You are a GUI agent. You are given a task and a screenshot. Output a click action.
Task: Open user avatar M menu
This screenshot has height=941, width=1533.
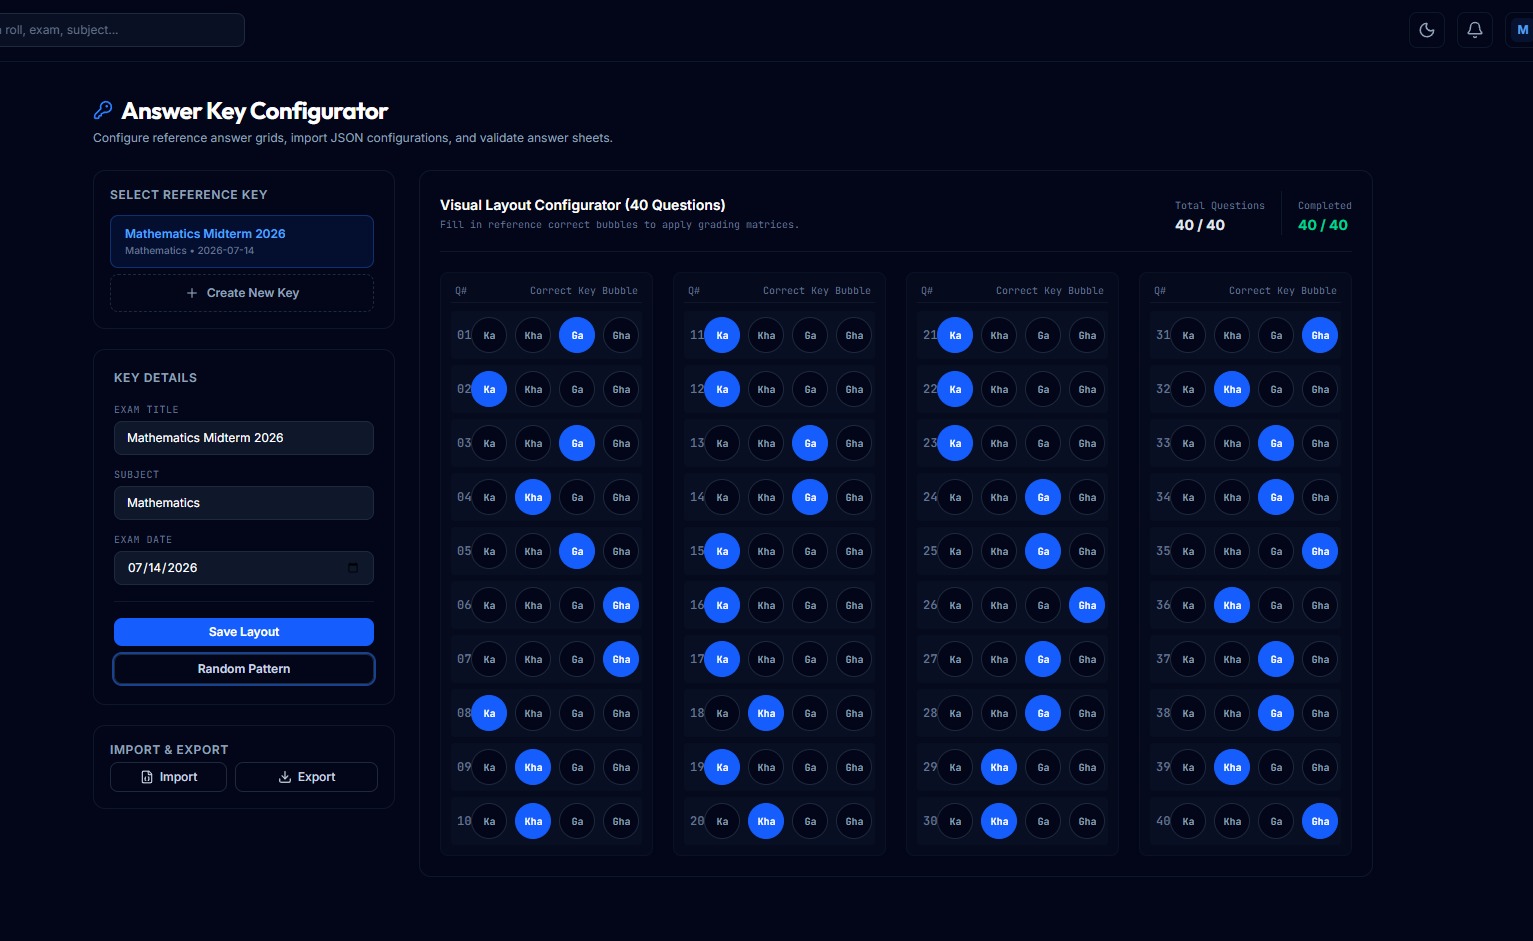pos(1520,30)
